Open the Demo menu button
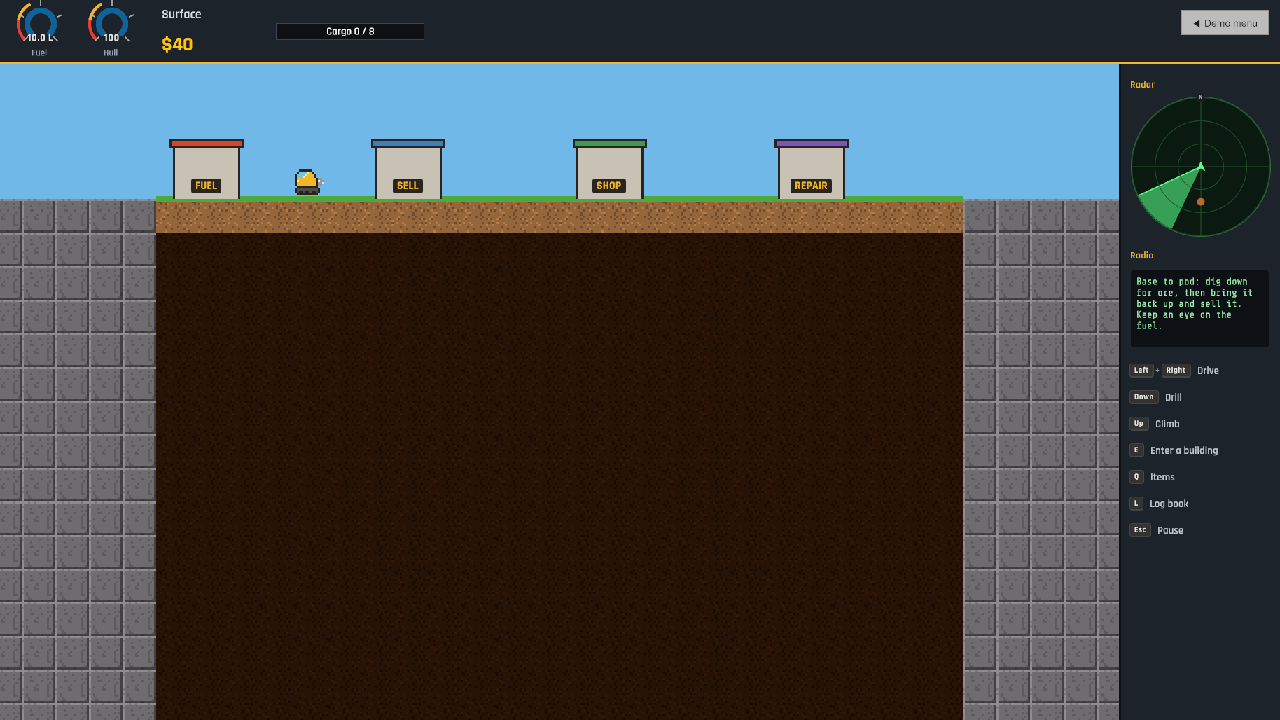Screen dimensions: 1280x720 click(1224, 23)
